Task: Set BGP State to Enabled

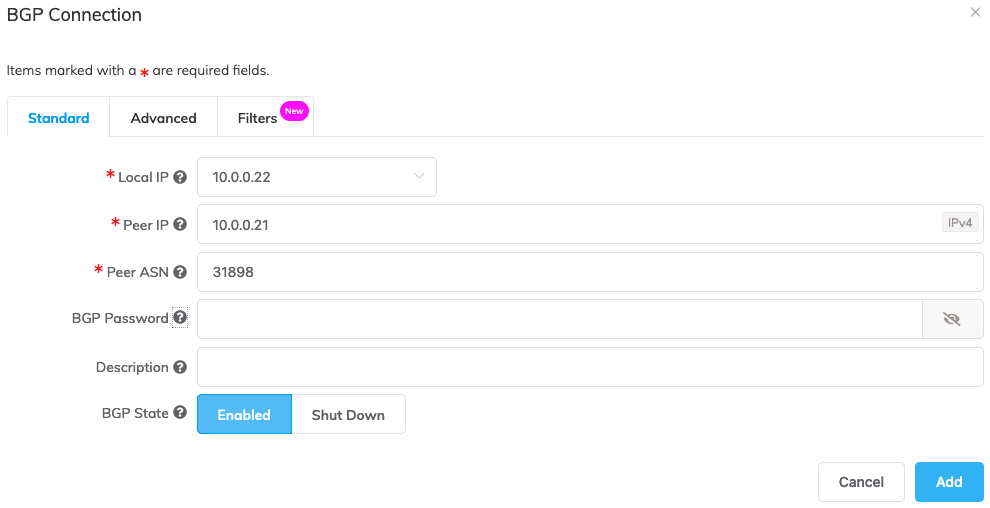Action: pyautogui.click(x=244, y=414)
